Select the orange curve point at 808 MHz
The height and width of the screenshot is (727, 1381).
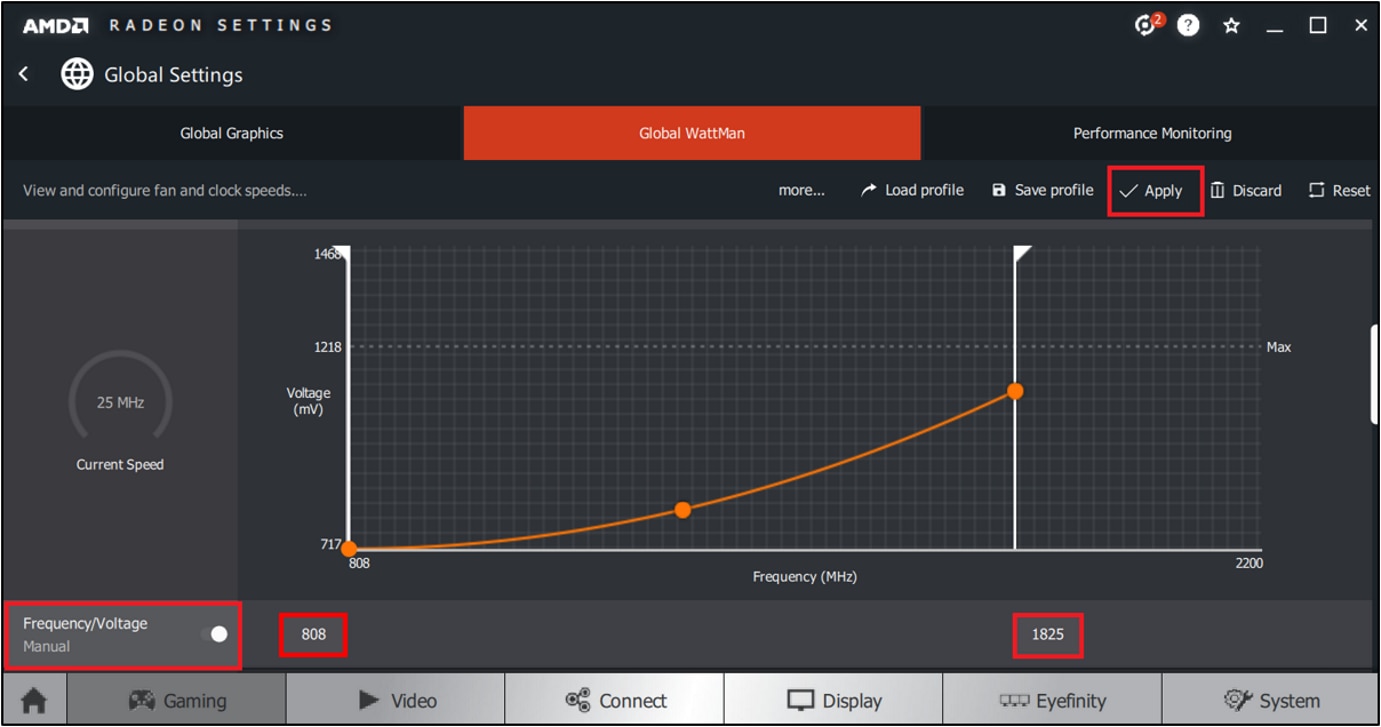pyautogui.click(x=348, y=548)
